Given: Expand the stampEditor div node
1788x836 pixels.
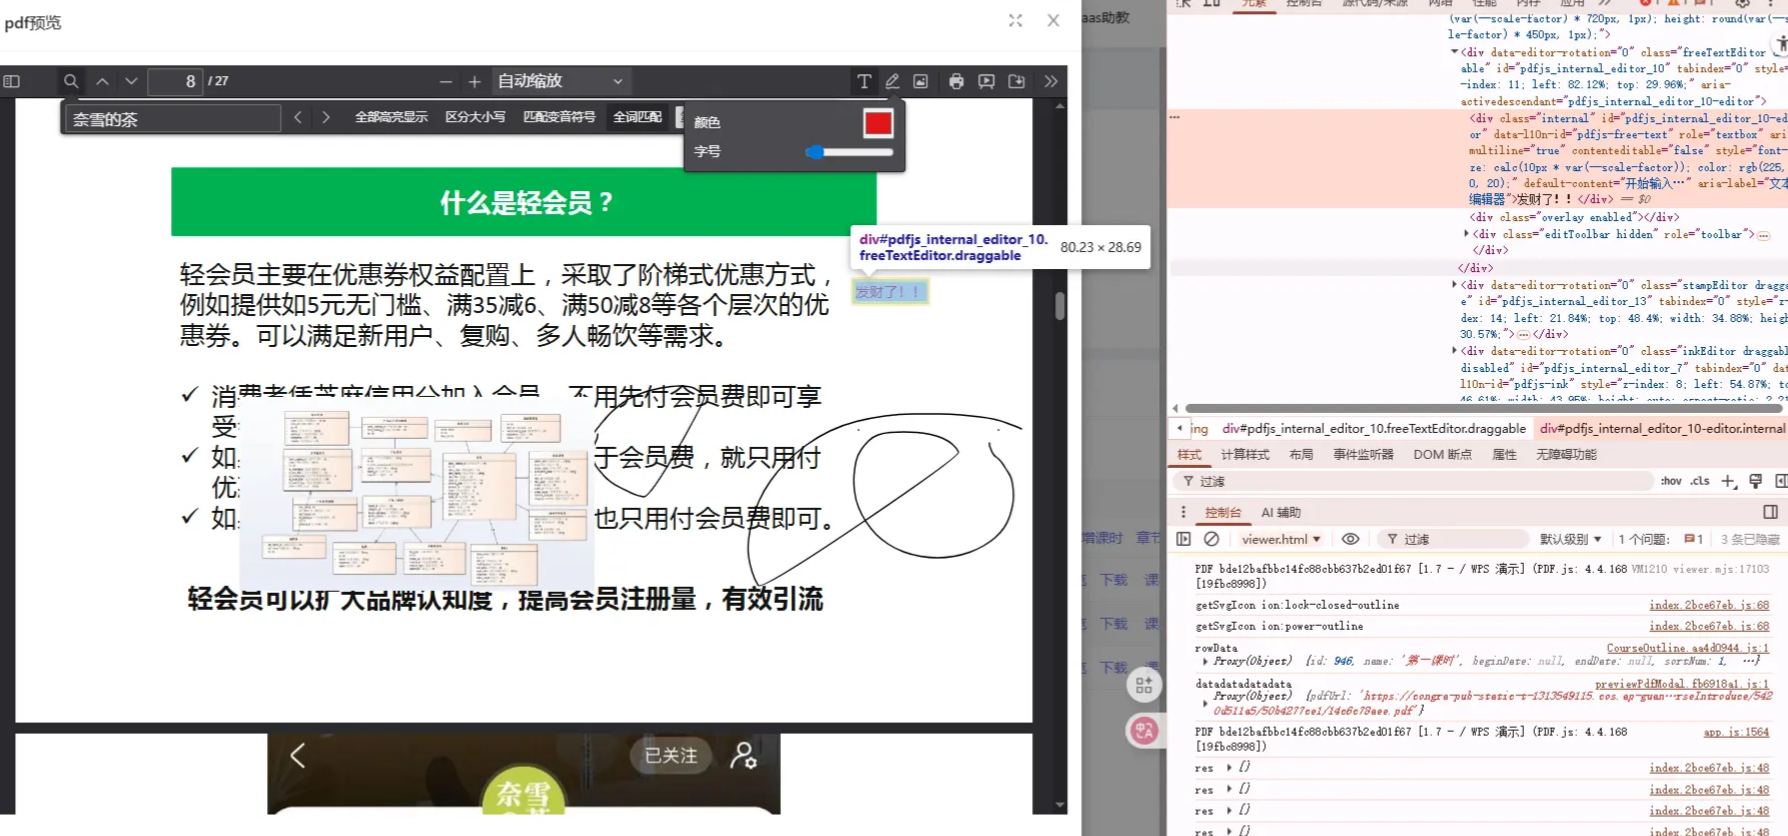Looking at the screenshot, I should point(1454,285).
